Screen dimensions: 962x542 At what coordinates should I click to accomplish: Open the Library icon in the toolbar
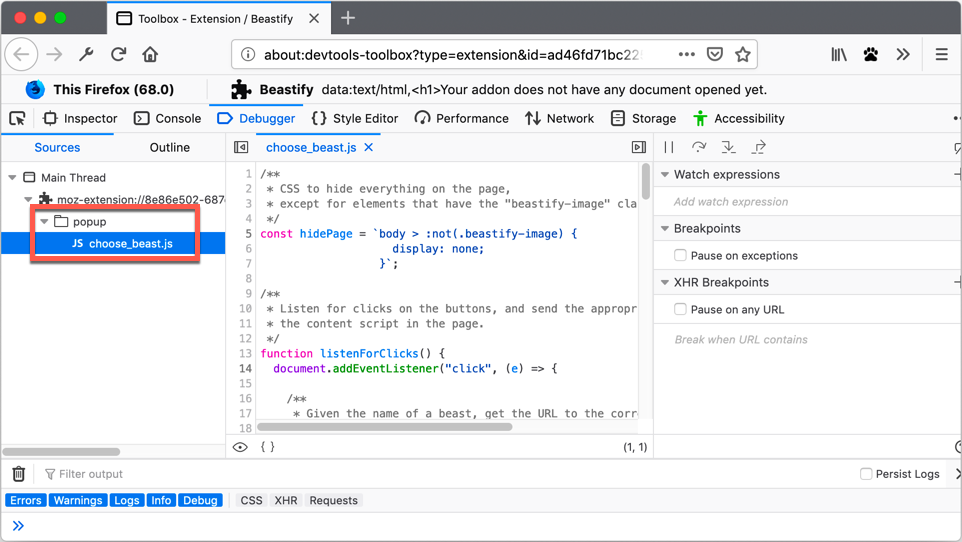[839, 55]
